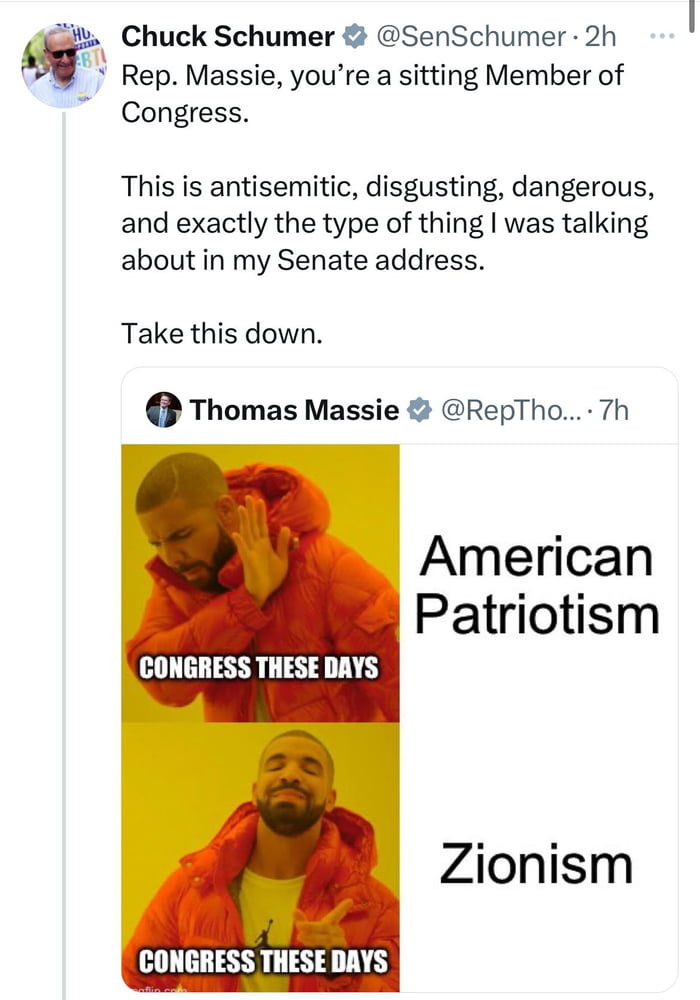The image size is (700, 1000).
Task: Click the "Take this down." tweet line
Action: click(x=222, y=332)
